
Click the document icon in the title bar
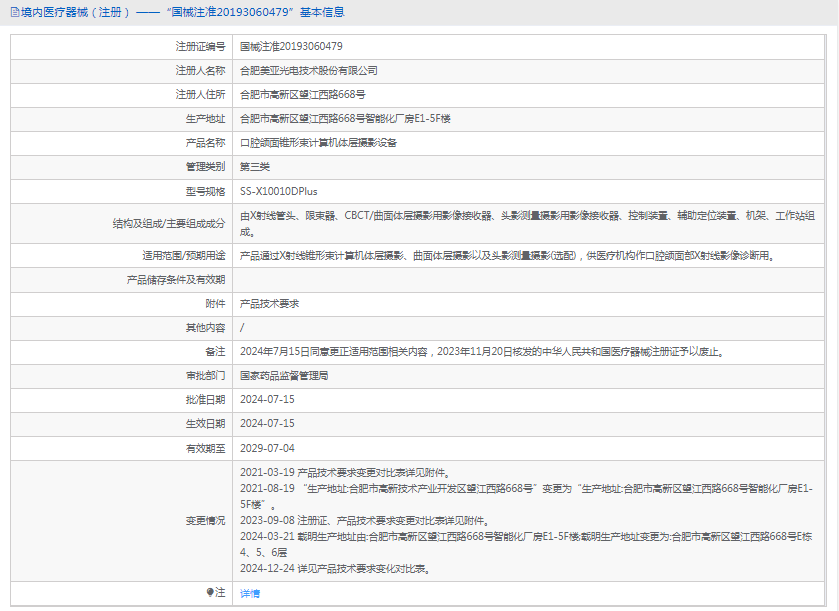(14, 12)
